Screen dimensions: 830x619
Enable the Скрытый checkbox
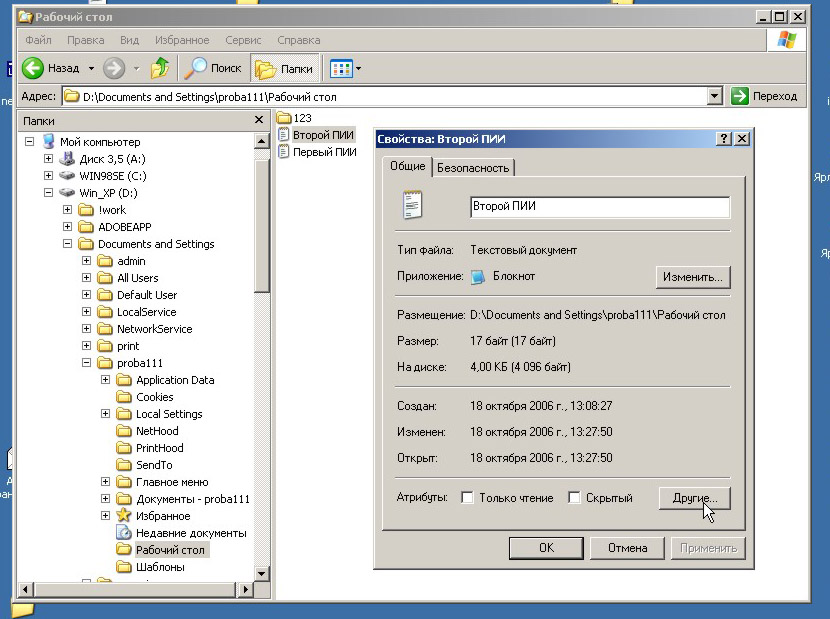(x=574, y=498)
